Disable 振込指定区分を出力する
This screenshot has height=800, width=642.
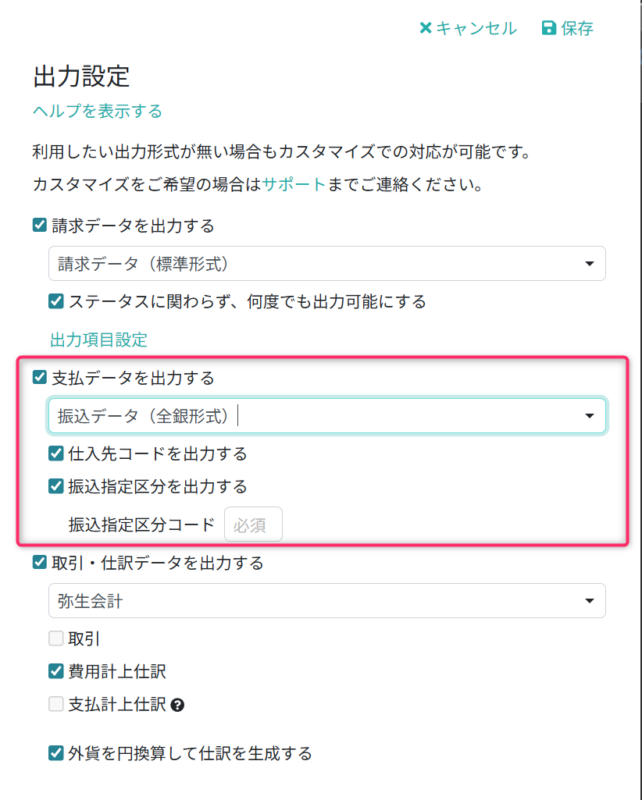[54, 487]
